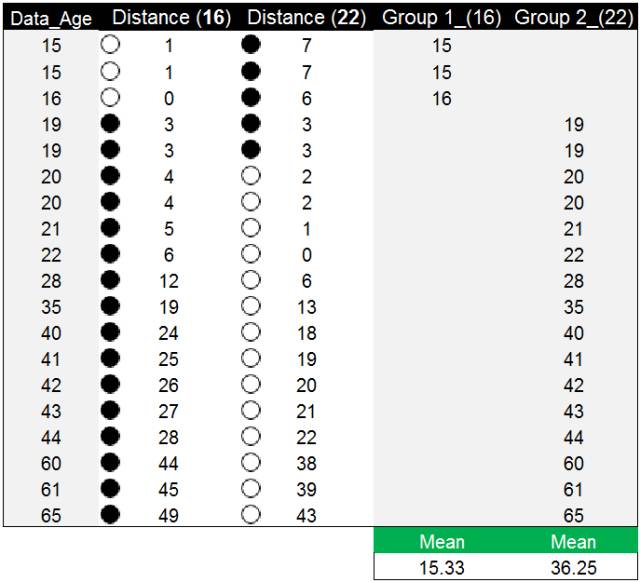The image size is (640, 582).
Task: Select the filled circle next to distance 12
Action: click(110, 280)
